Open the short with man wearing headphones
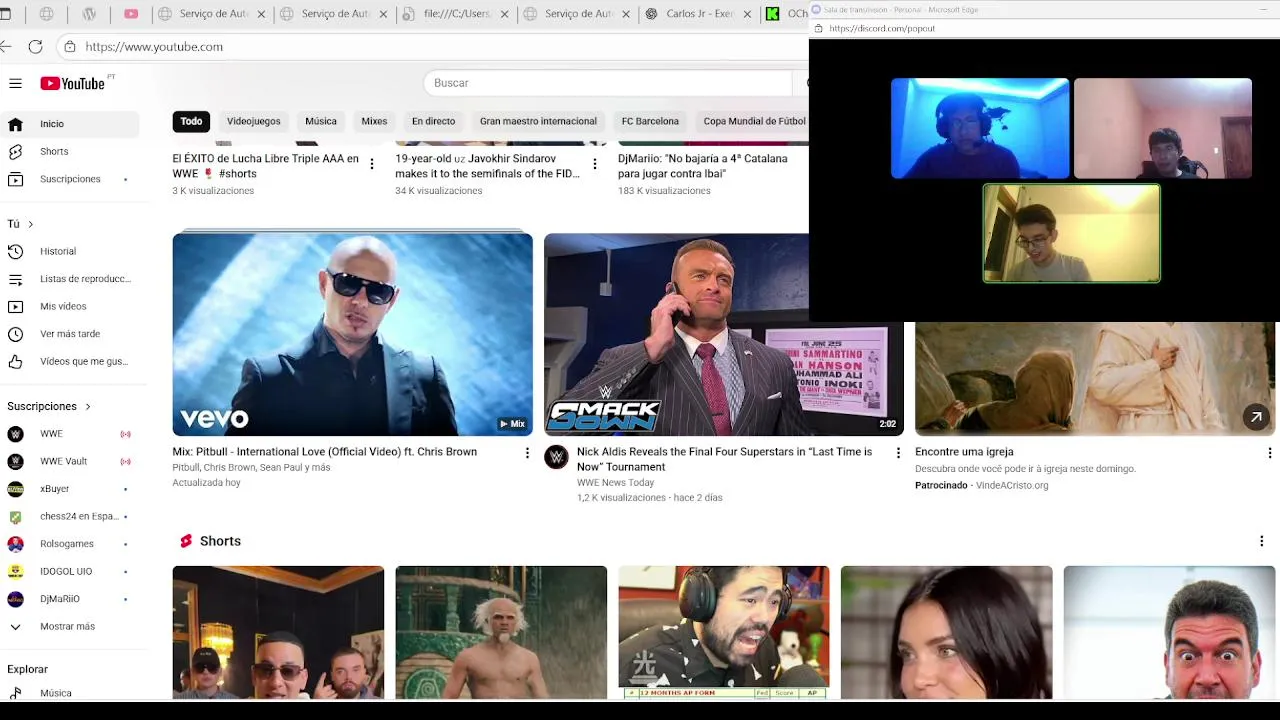 (724, 632)
